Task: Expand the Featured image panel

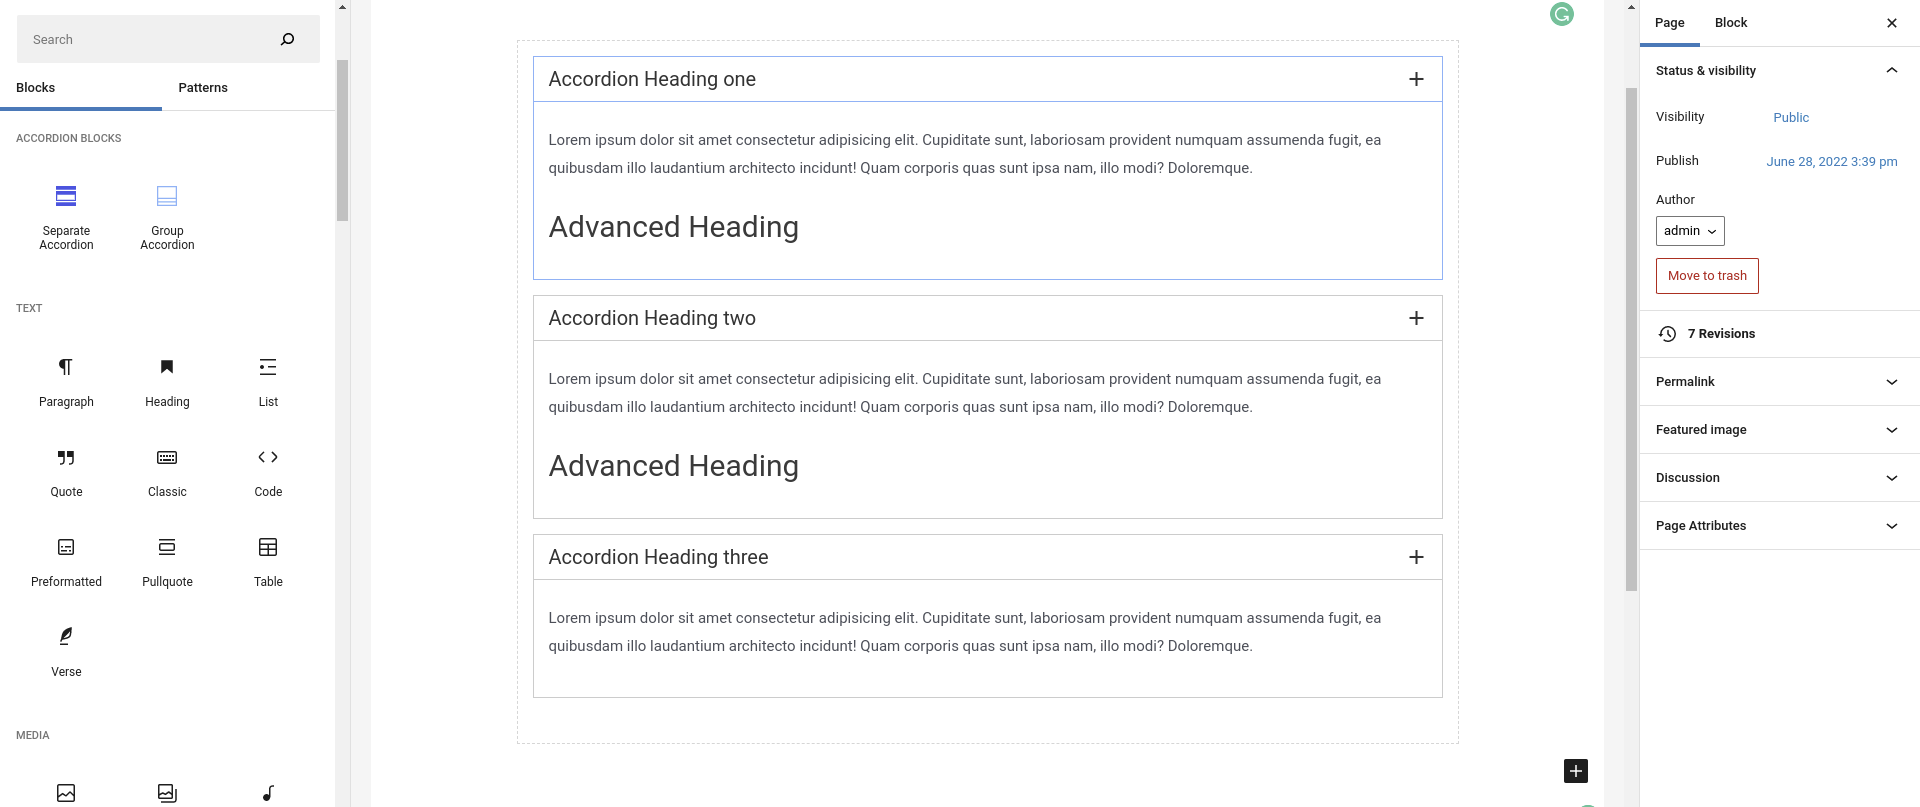Action: pos(1779,430)
